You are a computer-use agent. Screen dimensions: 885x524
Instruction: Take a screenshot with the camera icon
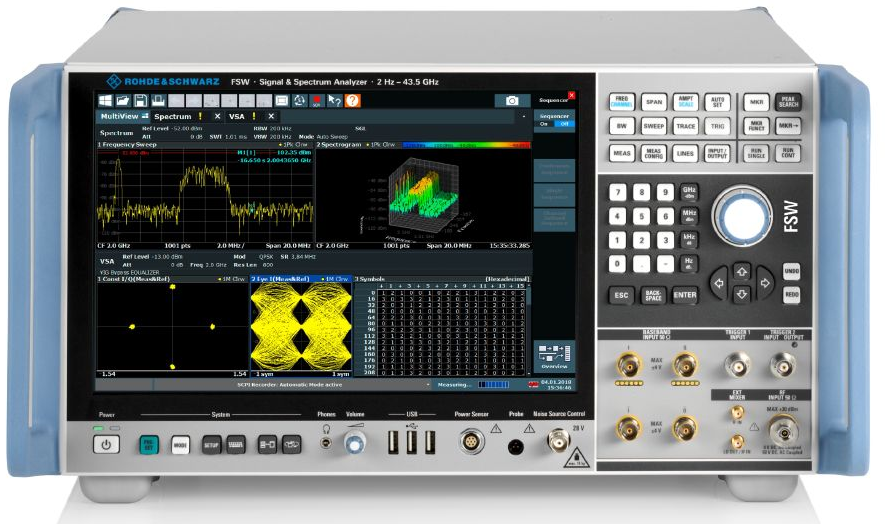point(512,101)
